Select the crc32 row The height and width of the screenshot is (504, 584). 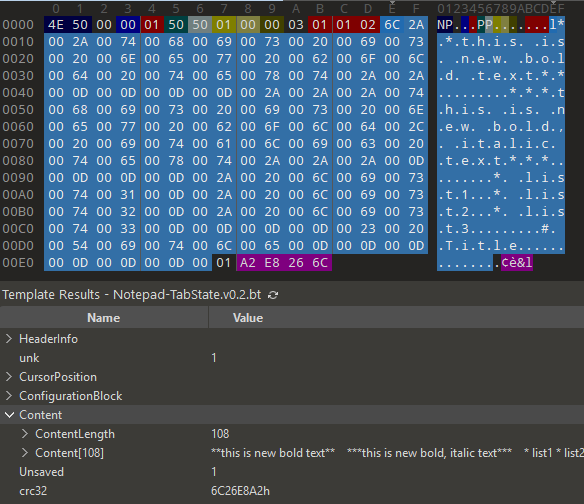[x=292, y=491]
